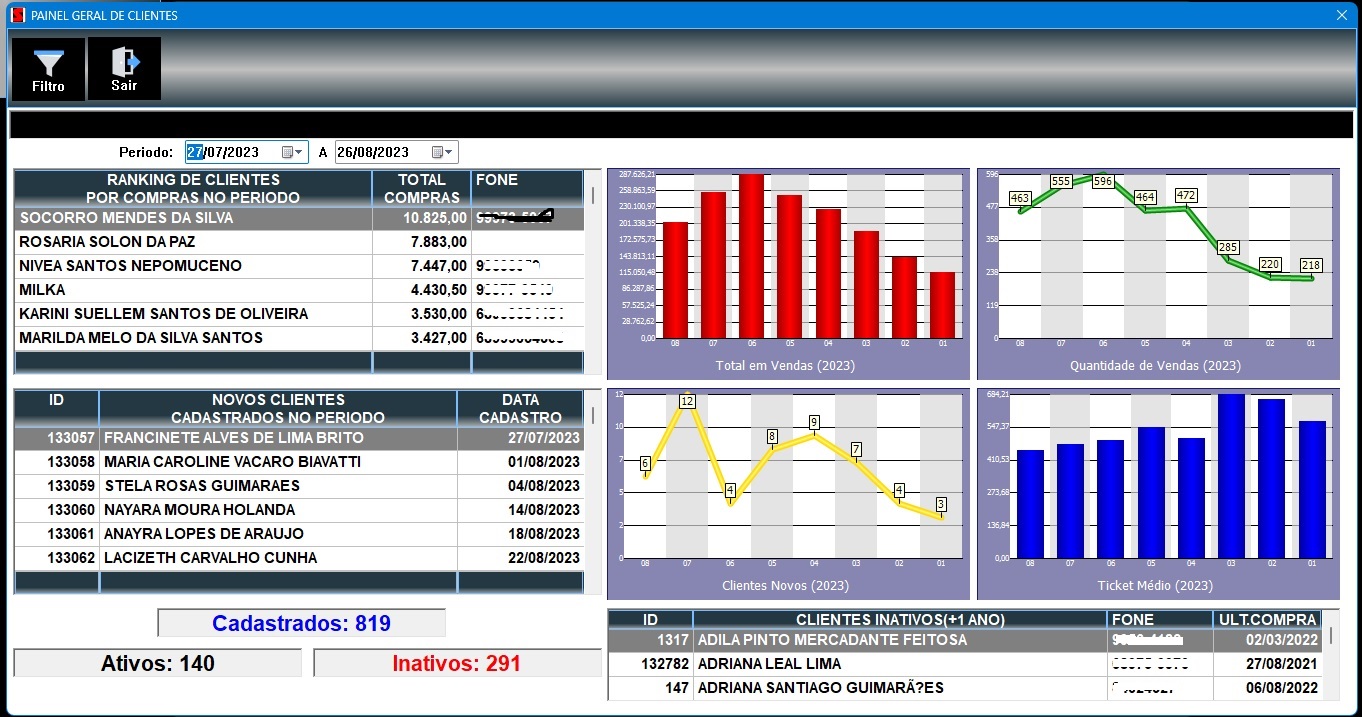Click data point 9 in new clients chart
1362x717 pixels.
coord(814,422)
